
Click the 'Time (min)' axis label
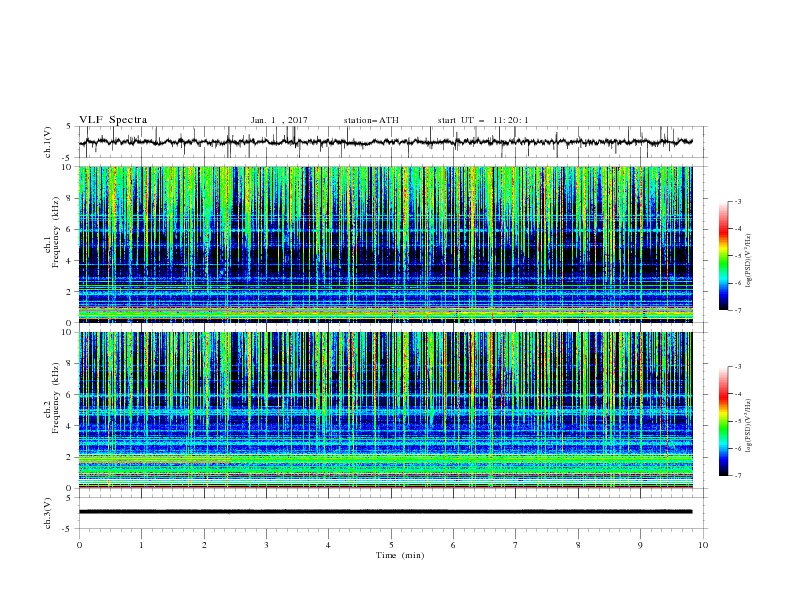pyautogui.click(x=400, y=555)
